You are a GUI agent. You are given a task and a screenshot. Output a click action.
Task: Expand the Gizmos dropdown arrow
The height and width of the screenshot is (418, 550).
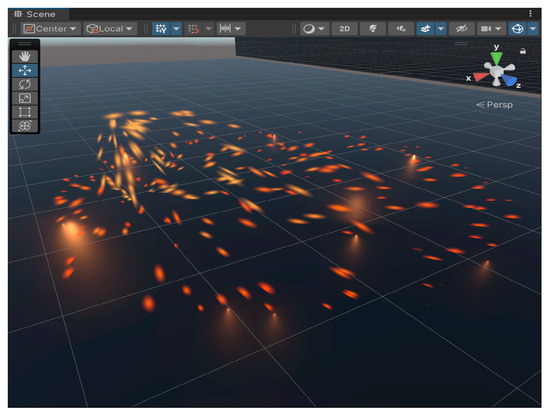pyautogui.click(x=533, y=29)
